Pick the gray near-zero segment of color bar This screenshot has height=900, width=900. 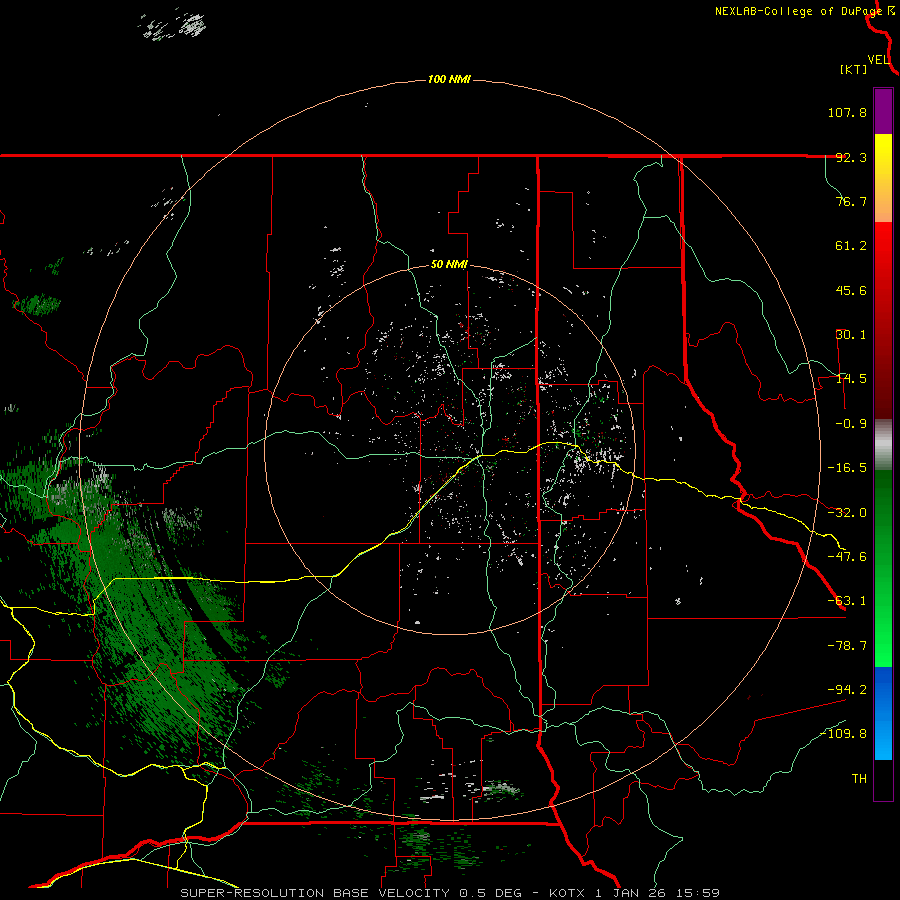point(883,445)
